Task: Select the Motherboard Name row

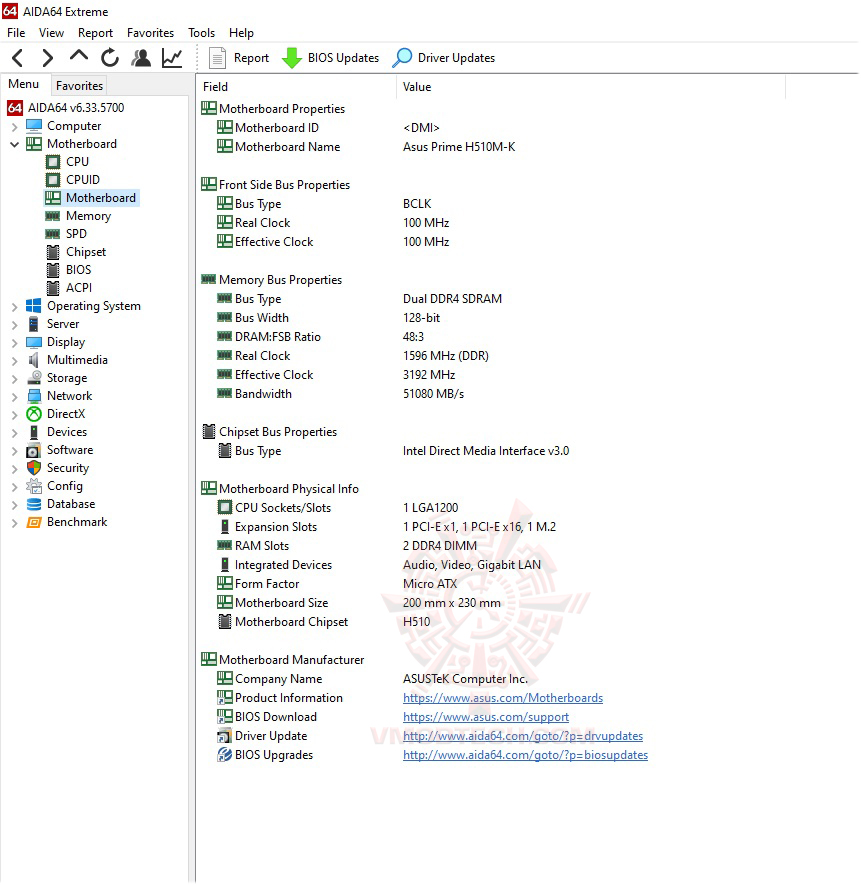Action: coord(366,147)
